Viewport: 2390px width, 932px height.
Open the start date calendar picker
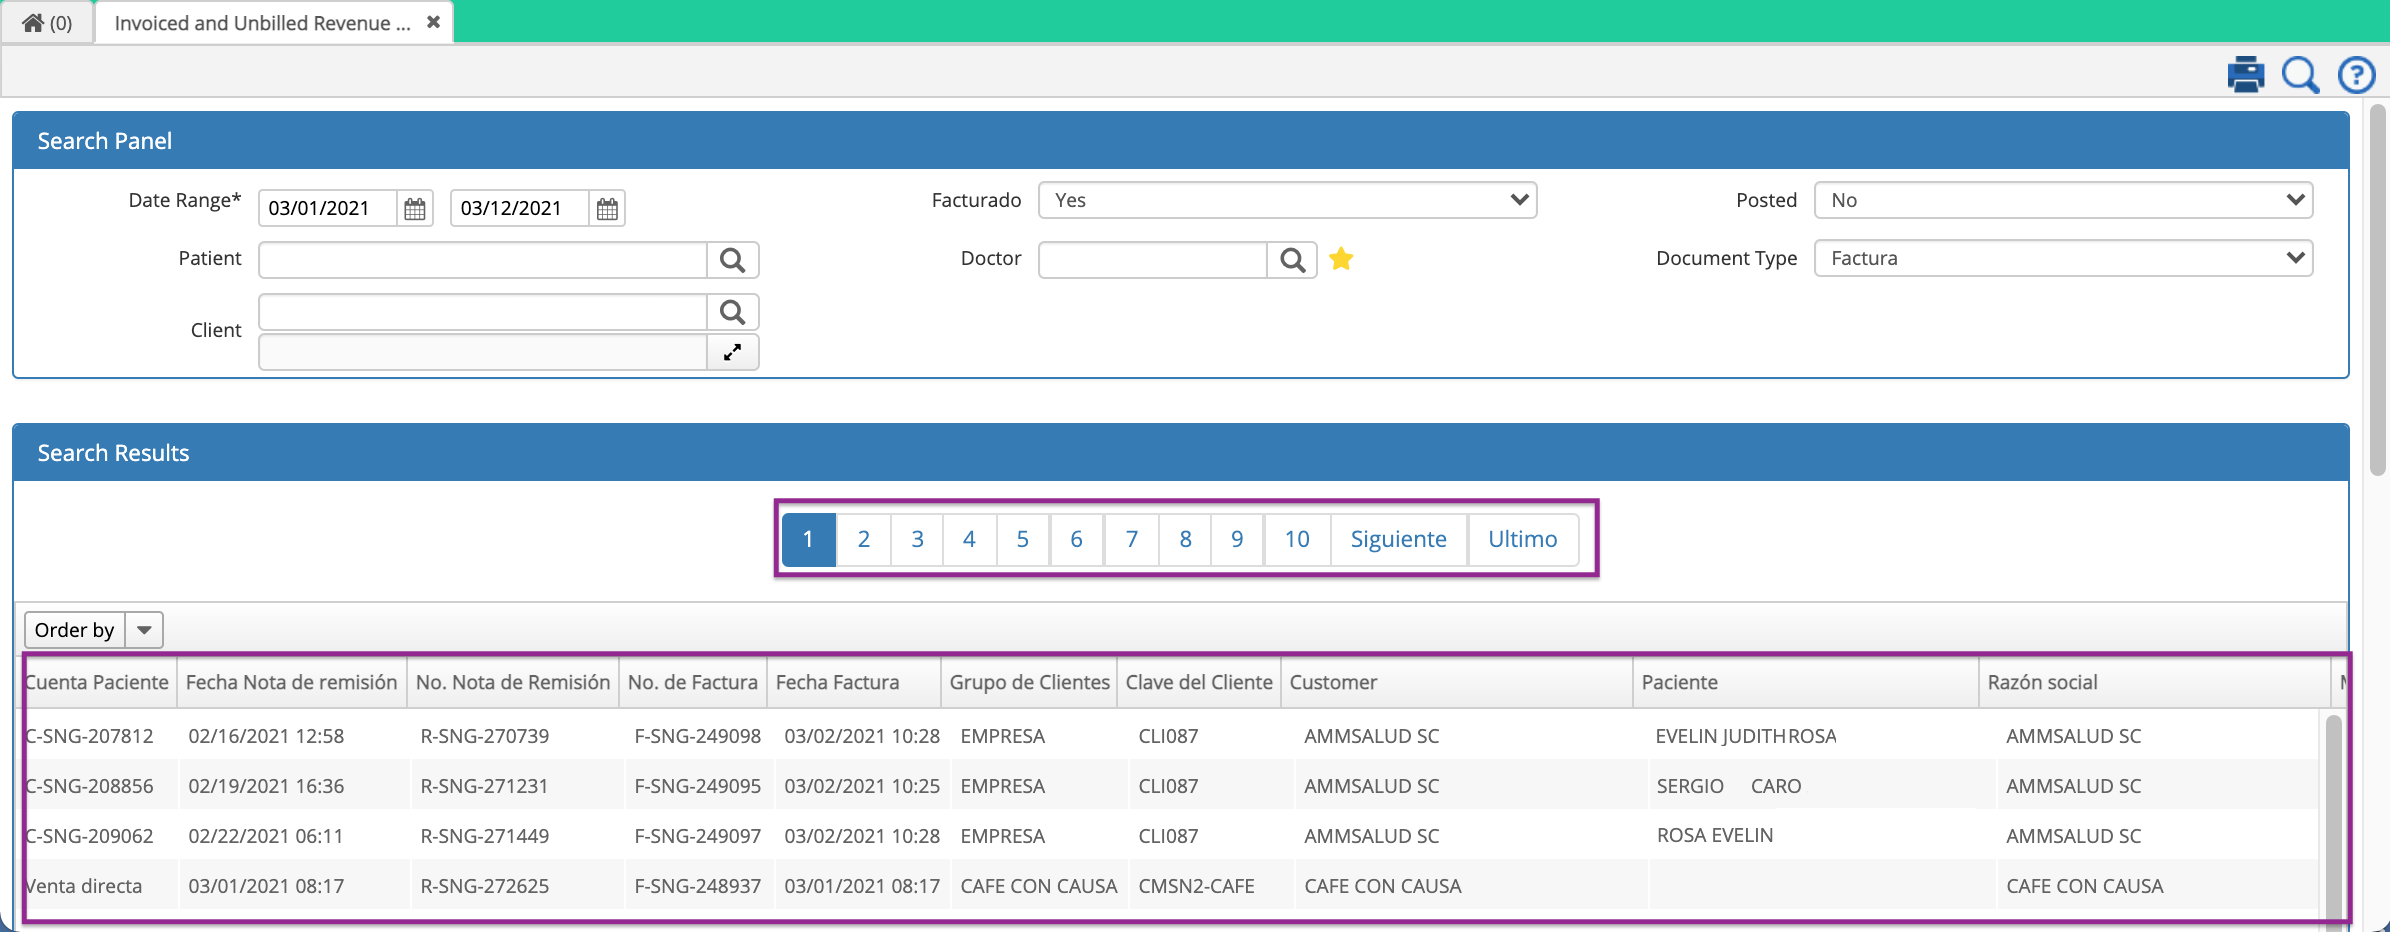point(414,208)
